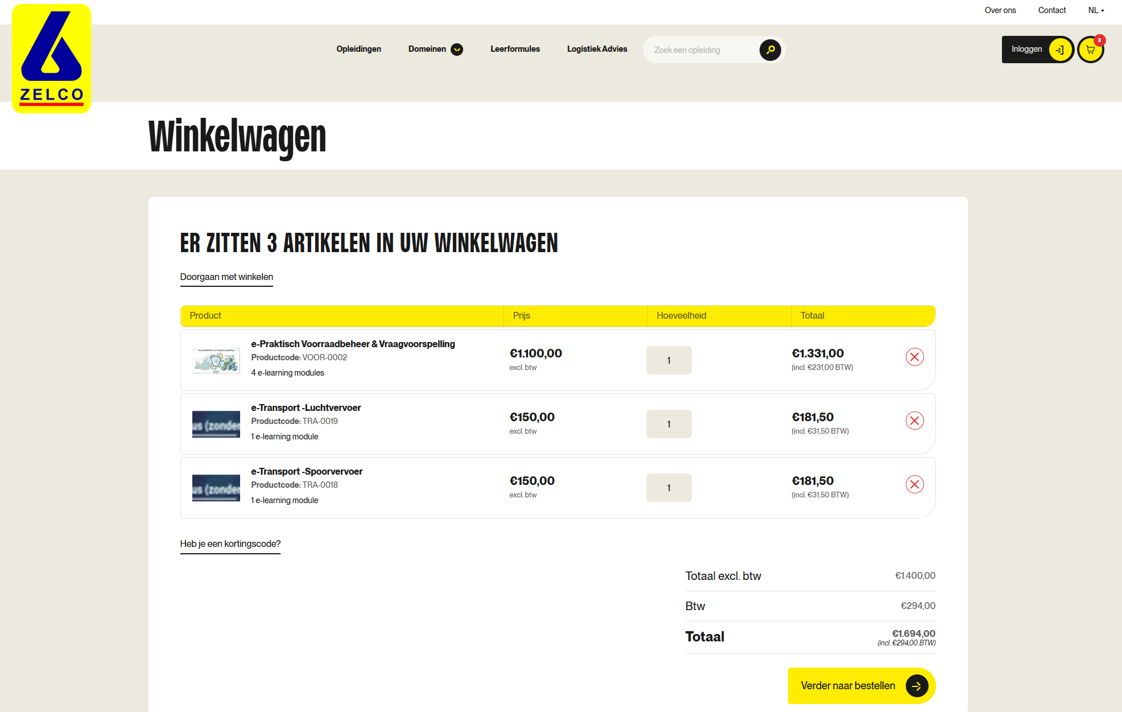Screen dimensions: 1122x712
Task: Remove e-Transport -Luchtvervoer from the cart
Action: click(x=914, y=421)
